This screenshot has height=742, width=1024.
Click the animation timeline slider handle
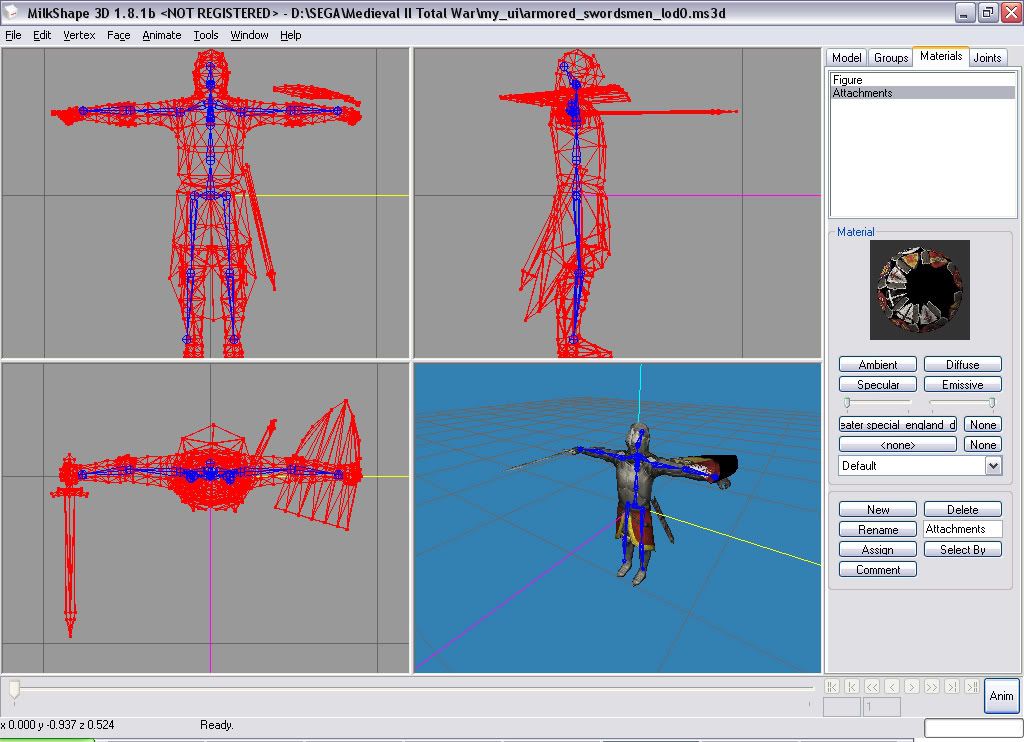point(14,689)
